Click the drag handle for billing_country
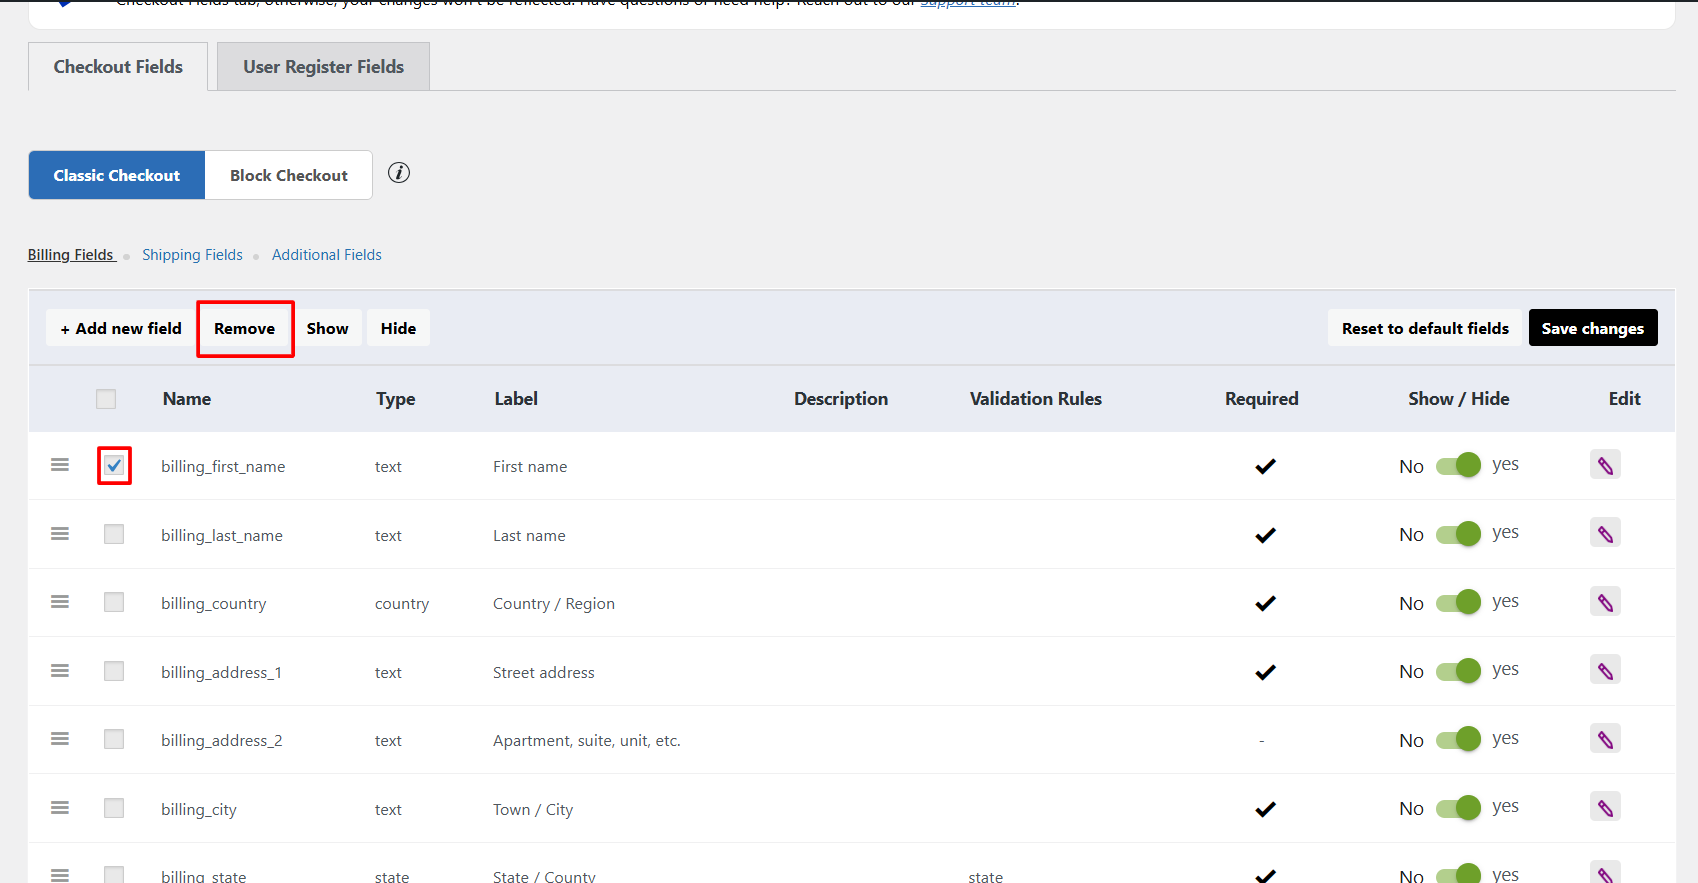This screenshot has height=883, width=1698. pos(60,602)
